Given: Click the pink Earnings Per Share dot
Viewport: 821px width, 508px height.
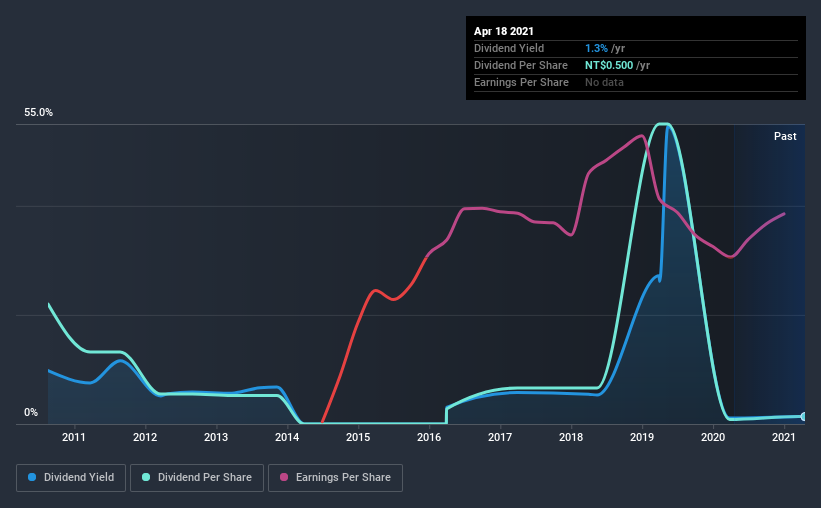Looking at the screenshot, I should point(284,477).
